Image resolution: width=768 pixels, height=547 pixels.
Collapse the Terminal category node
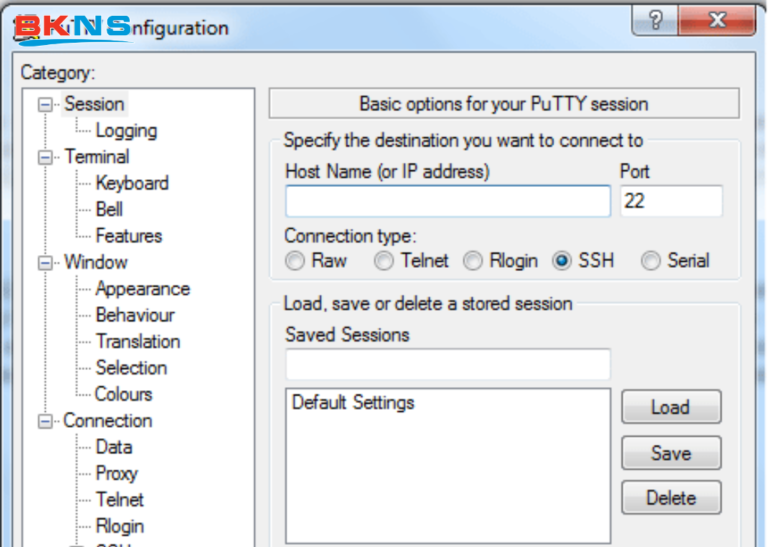click(45, 157)
